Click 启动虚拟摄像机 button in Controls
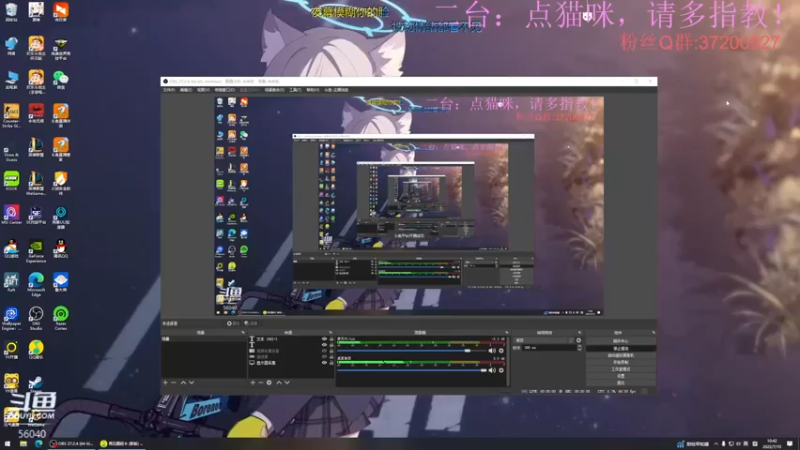The width and height of the screenshot is (800, 450). tap(620, 355)
